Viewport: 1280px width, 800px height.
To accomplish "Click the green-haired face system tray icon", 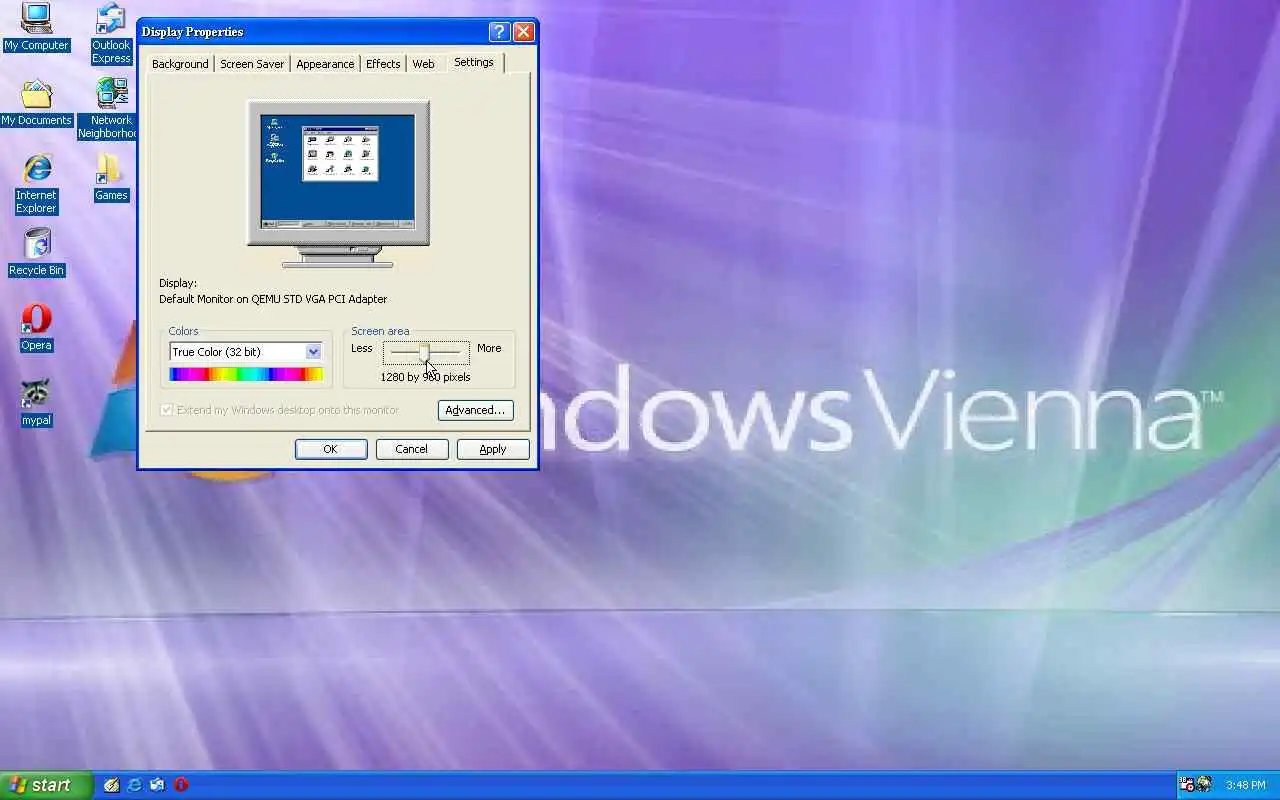I will coord(1204,785).
